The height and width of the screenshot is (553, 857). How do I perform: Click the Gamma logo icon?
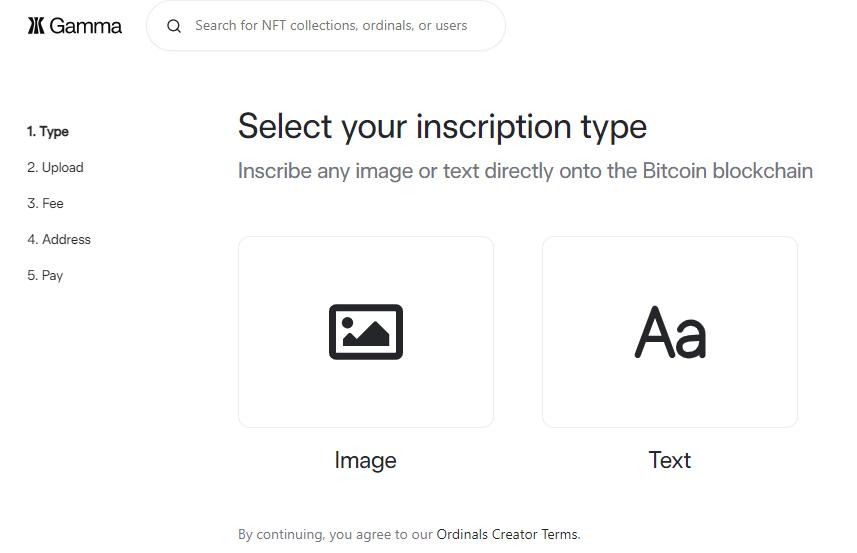[36, 26]
